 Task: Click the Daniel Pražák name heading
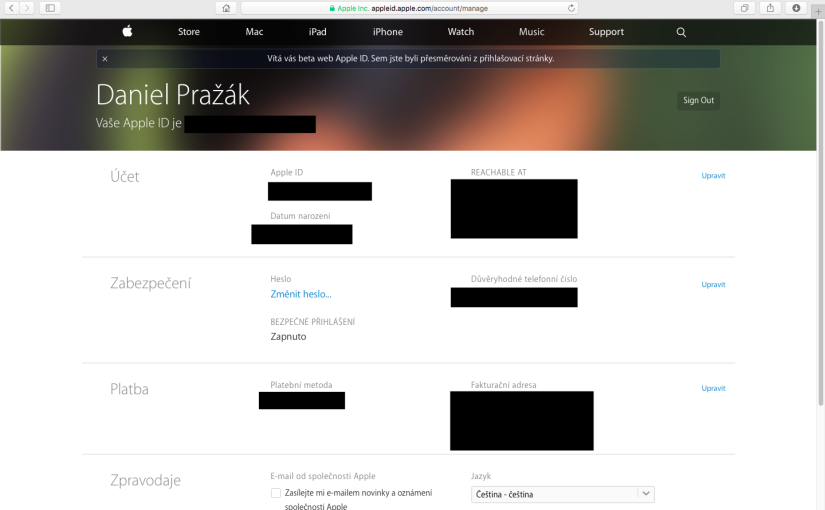173,95
